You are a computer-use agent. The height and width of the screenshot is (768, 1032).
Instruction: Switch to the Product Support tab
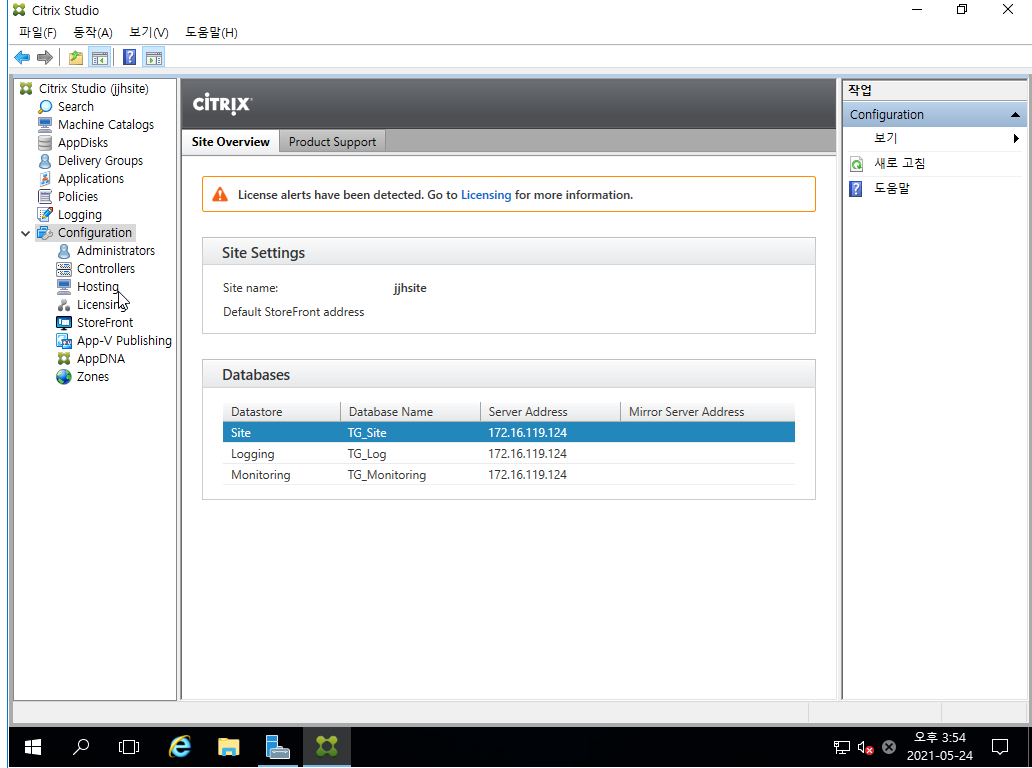click(332, 141)
